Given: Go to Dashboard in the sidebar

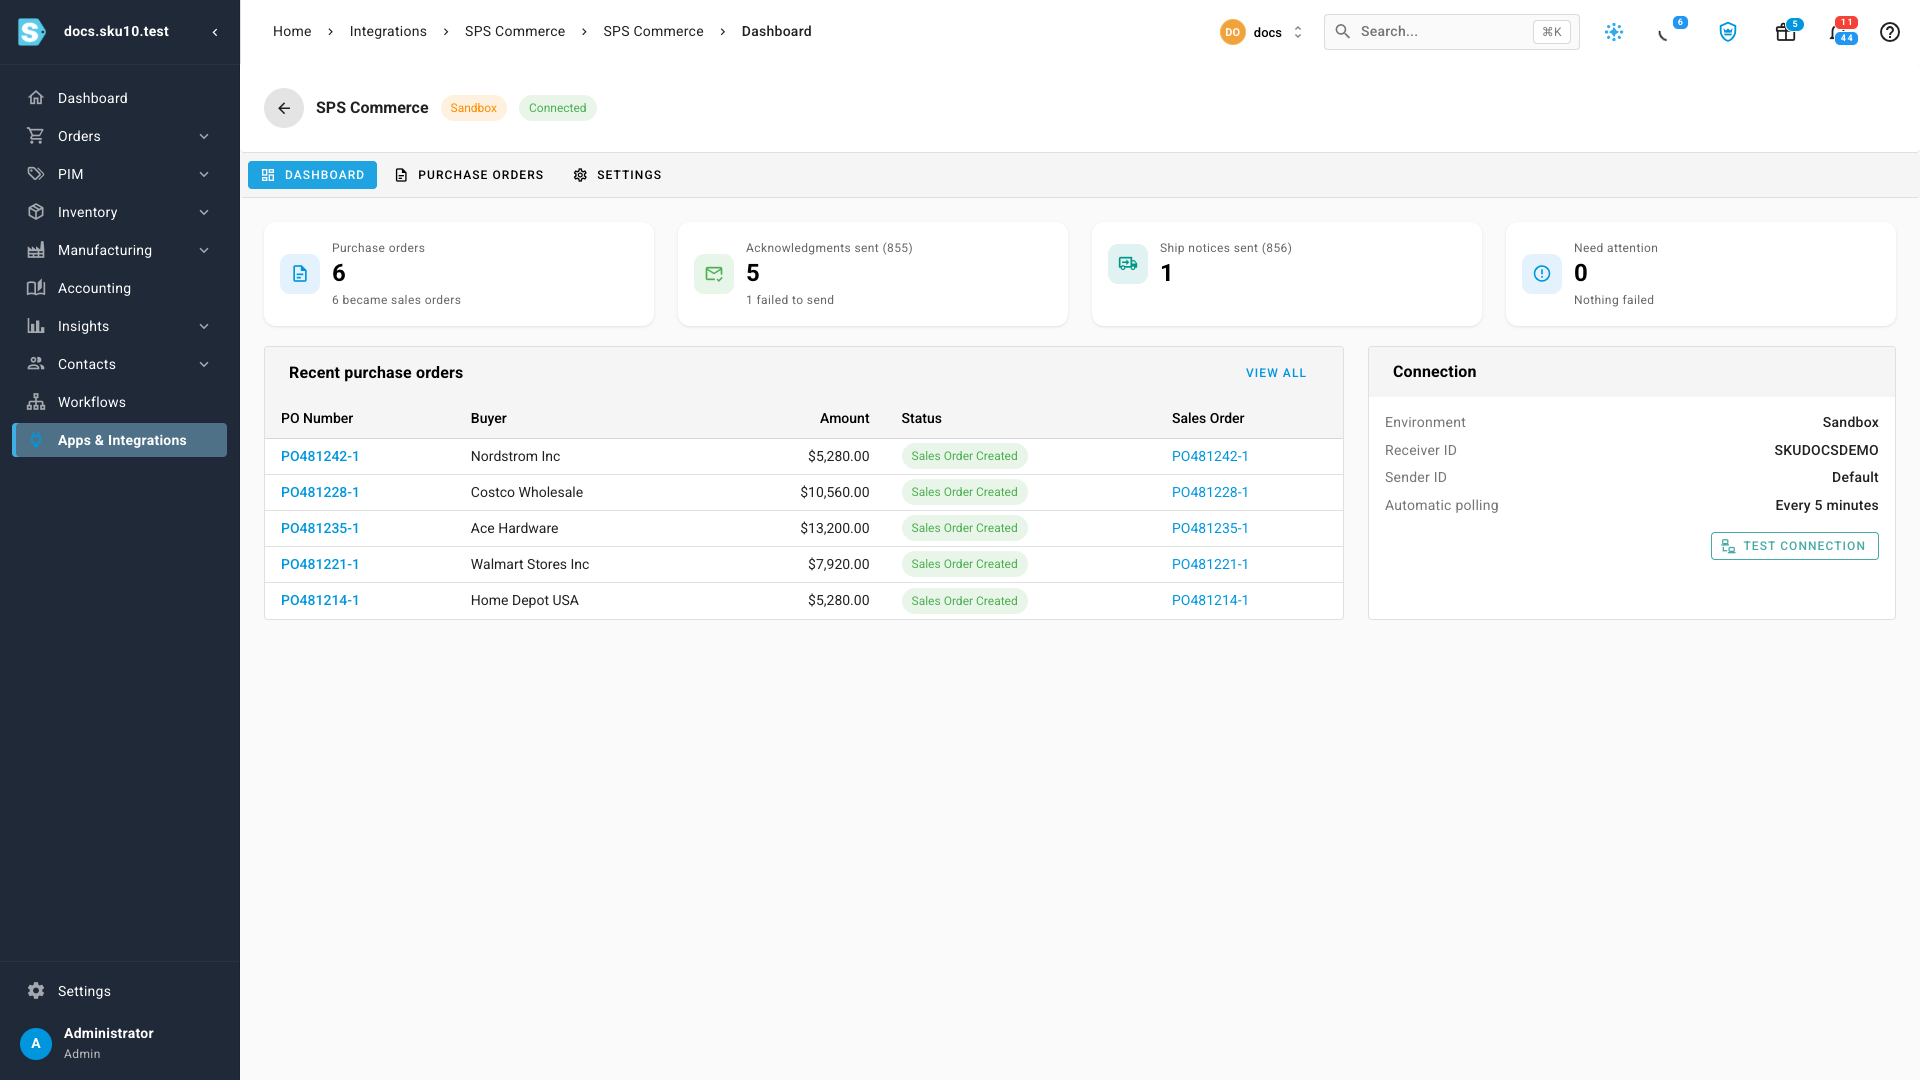Looking at the screenshot, I should pyautogui.click(x=119, y=98).
